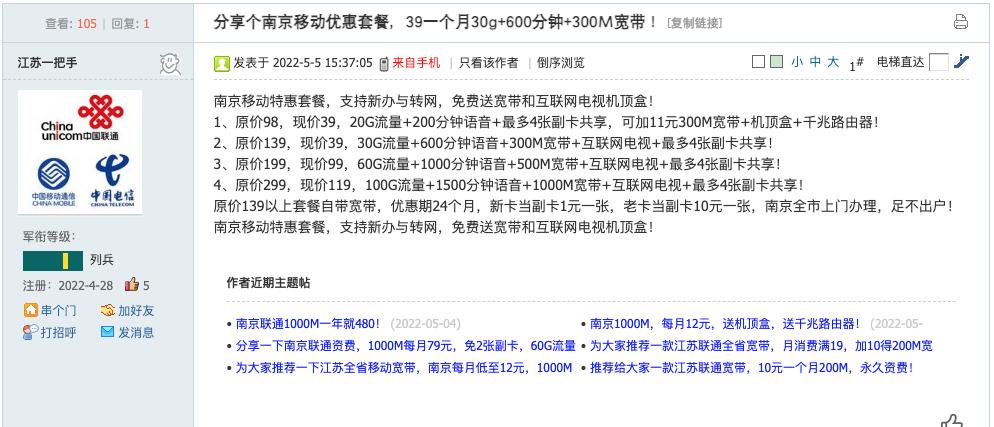Screen dimensions: 994x427
Task: Set font size to 中
Action: pyautogui.click(x=815, y=62)
